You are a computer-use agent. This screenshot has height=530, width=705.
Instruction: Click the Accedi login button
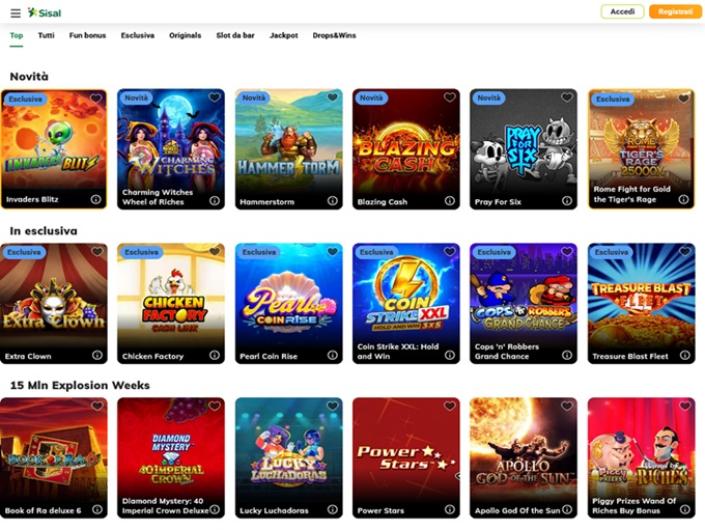click(x=622, y=12)
